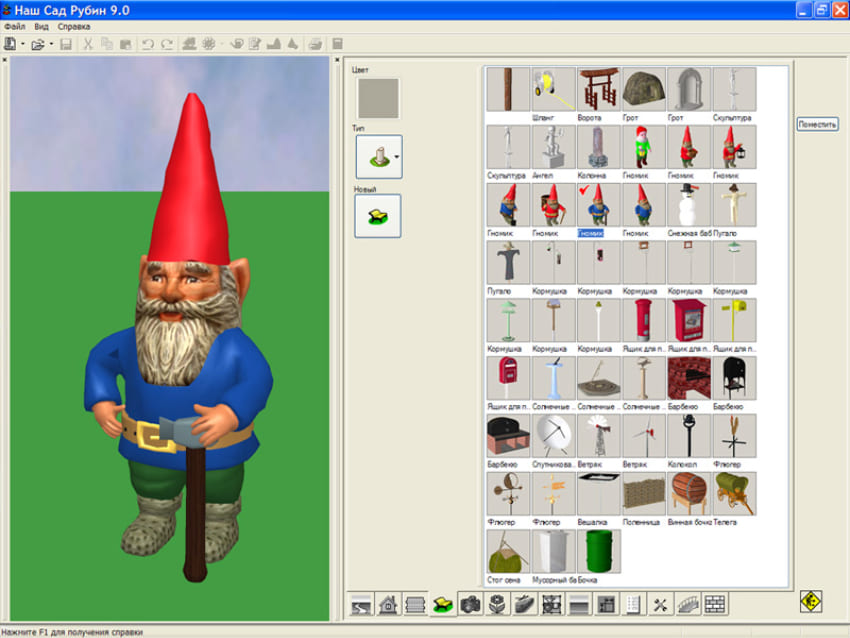
Task: Expand the New project dropdown arrow
Action: (23, 44)
